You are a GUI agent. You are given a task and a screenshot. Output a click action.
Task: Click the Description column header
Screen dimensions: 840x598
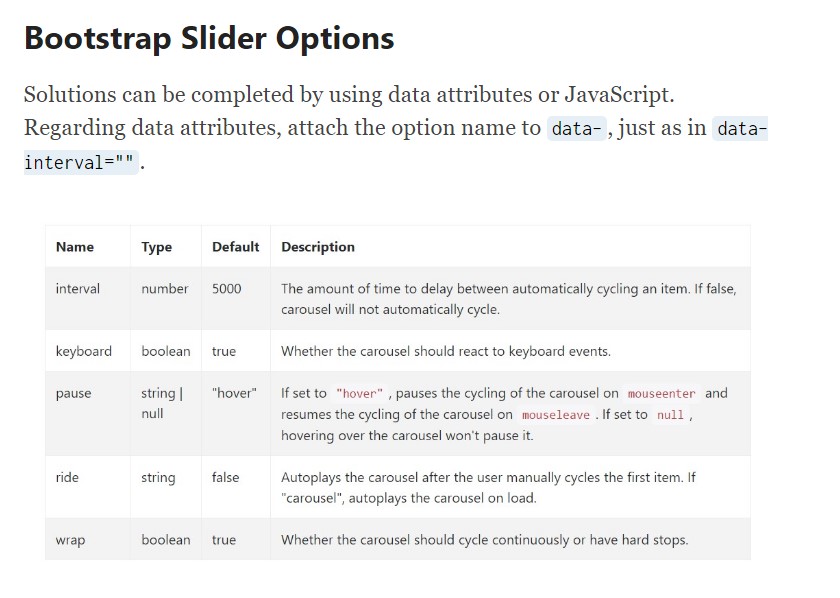(x=318, y=247)
